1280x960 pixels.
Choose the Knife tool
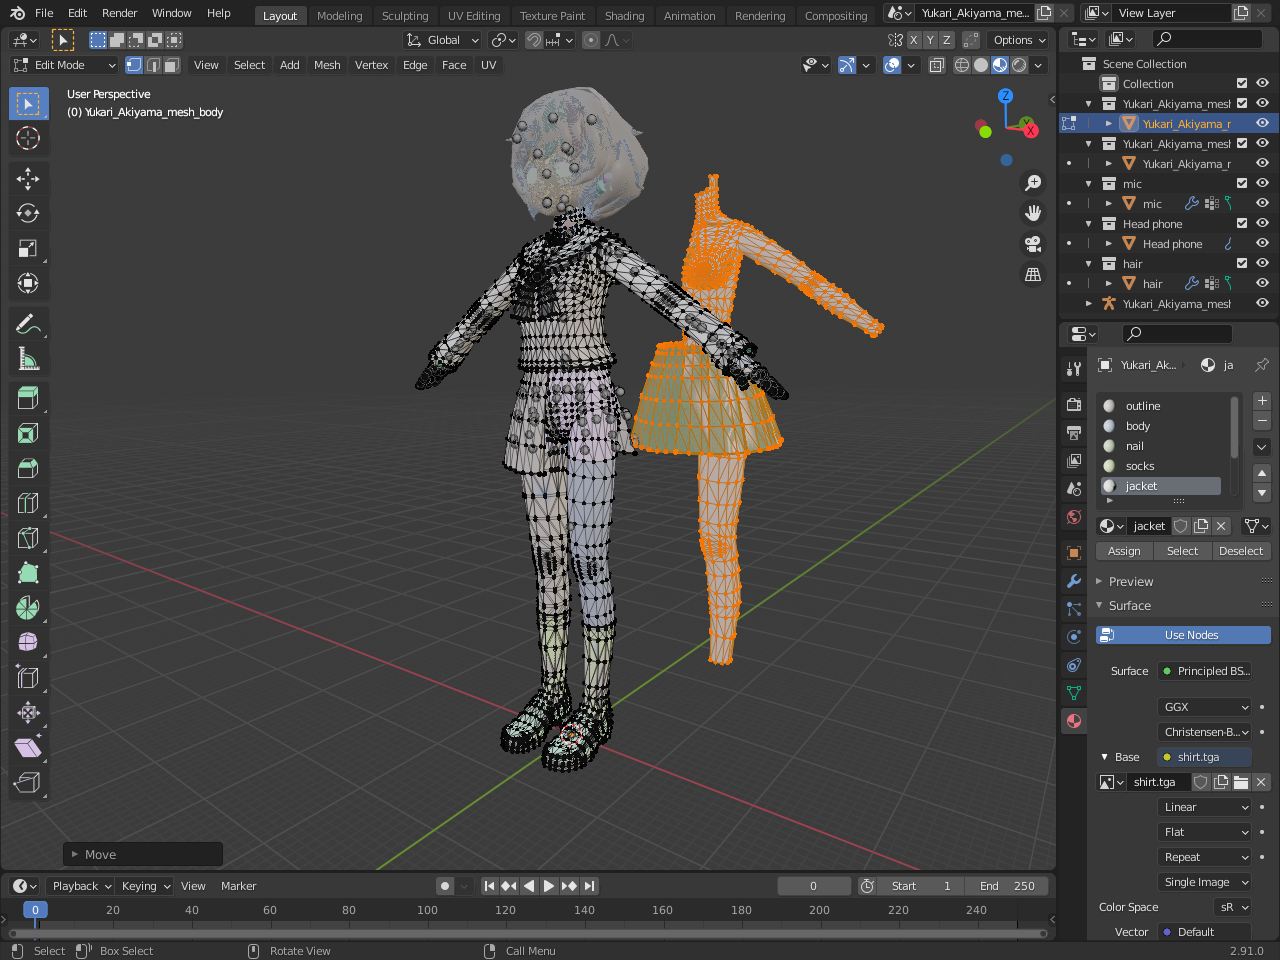(x=28, y=538)
